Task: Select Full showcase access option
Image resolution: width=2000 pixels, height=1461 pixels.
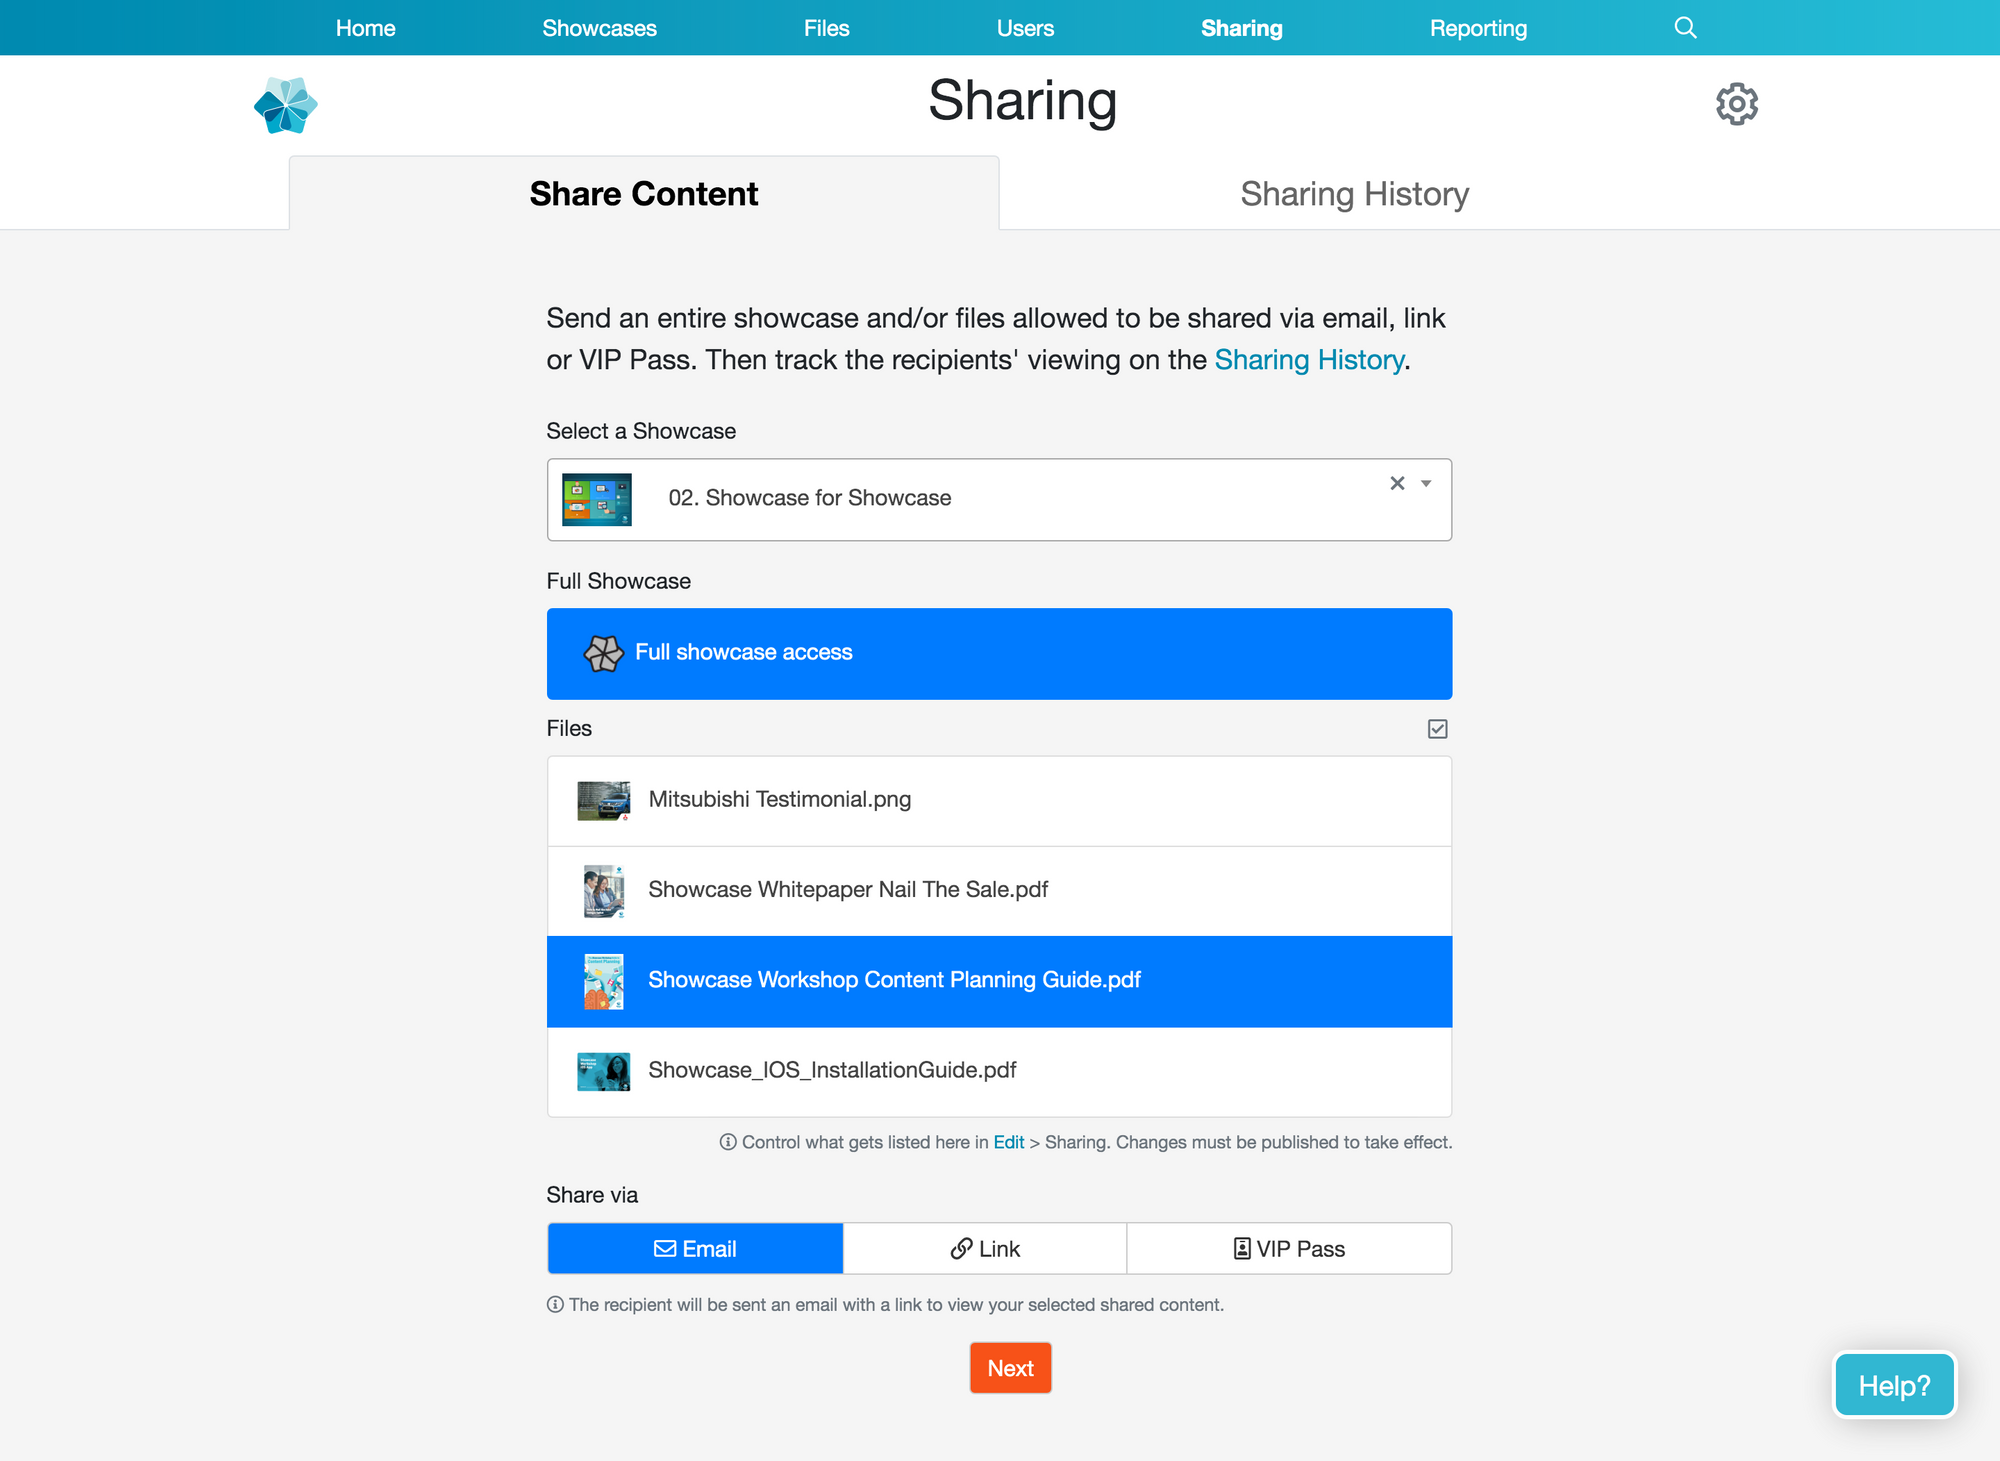Action: click(x=998, y=653)
